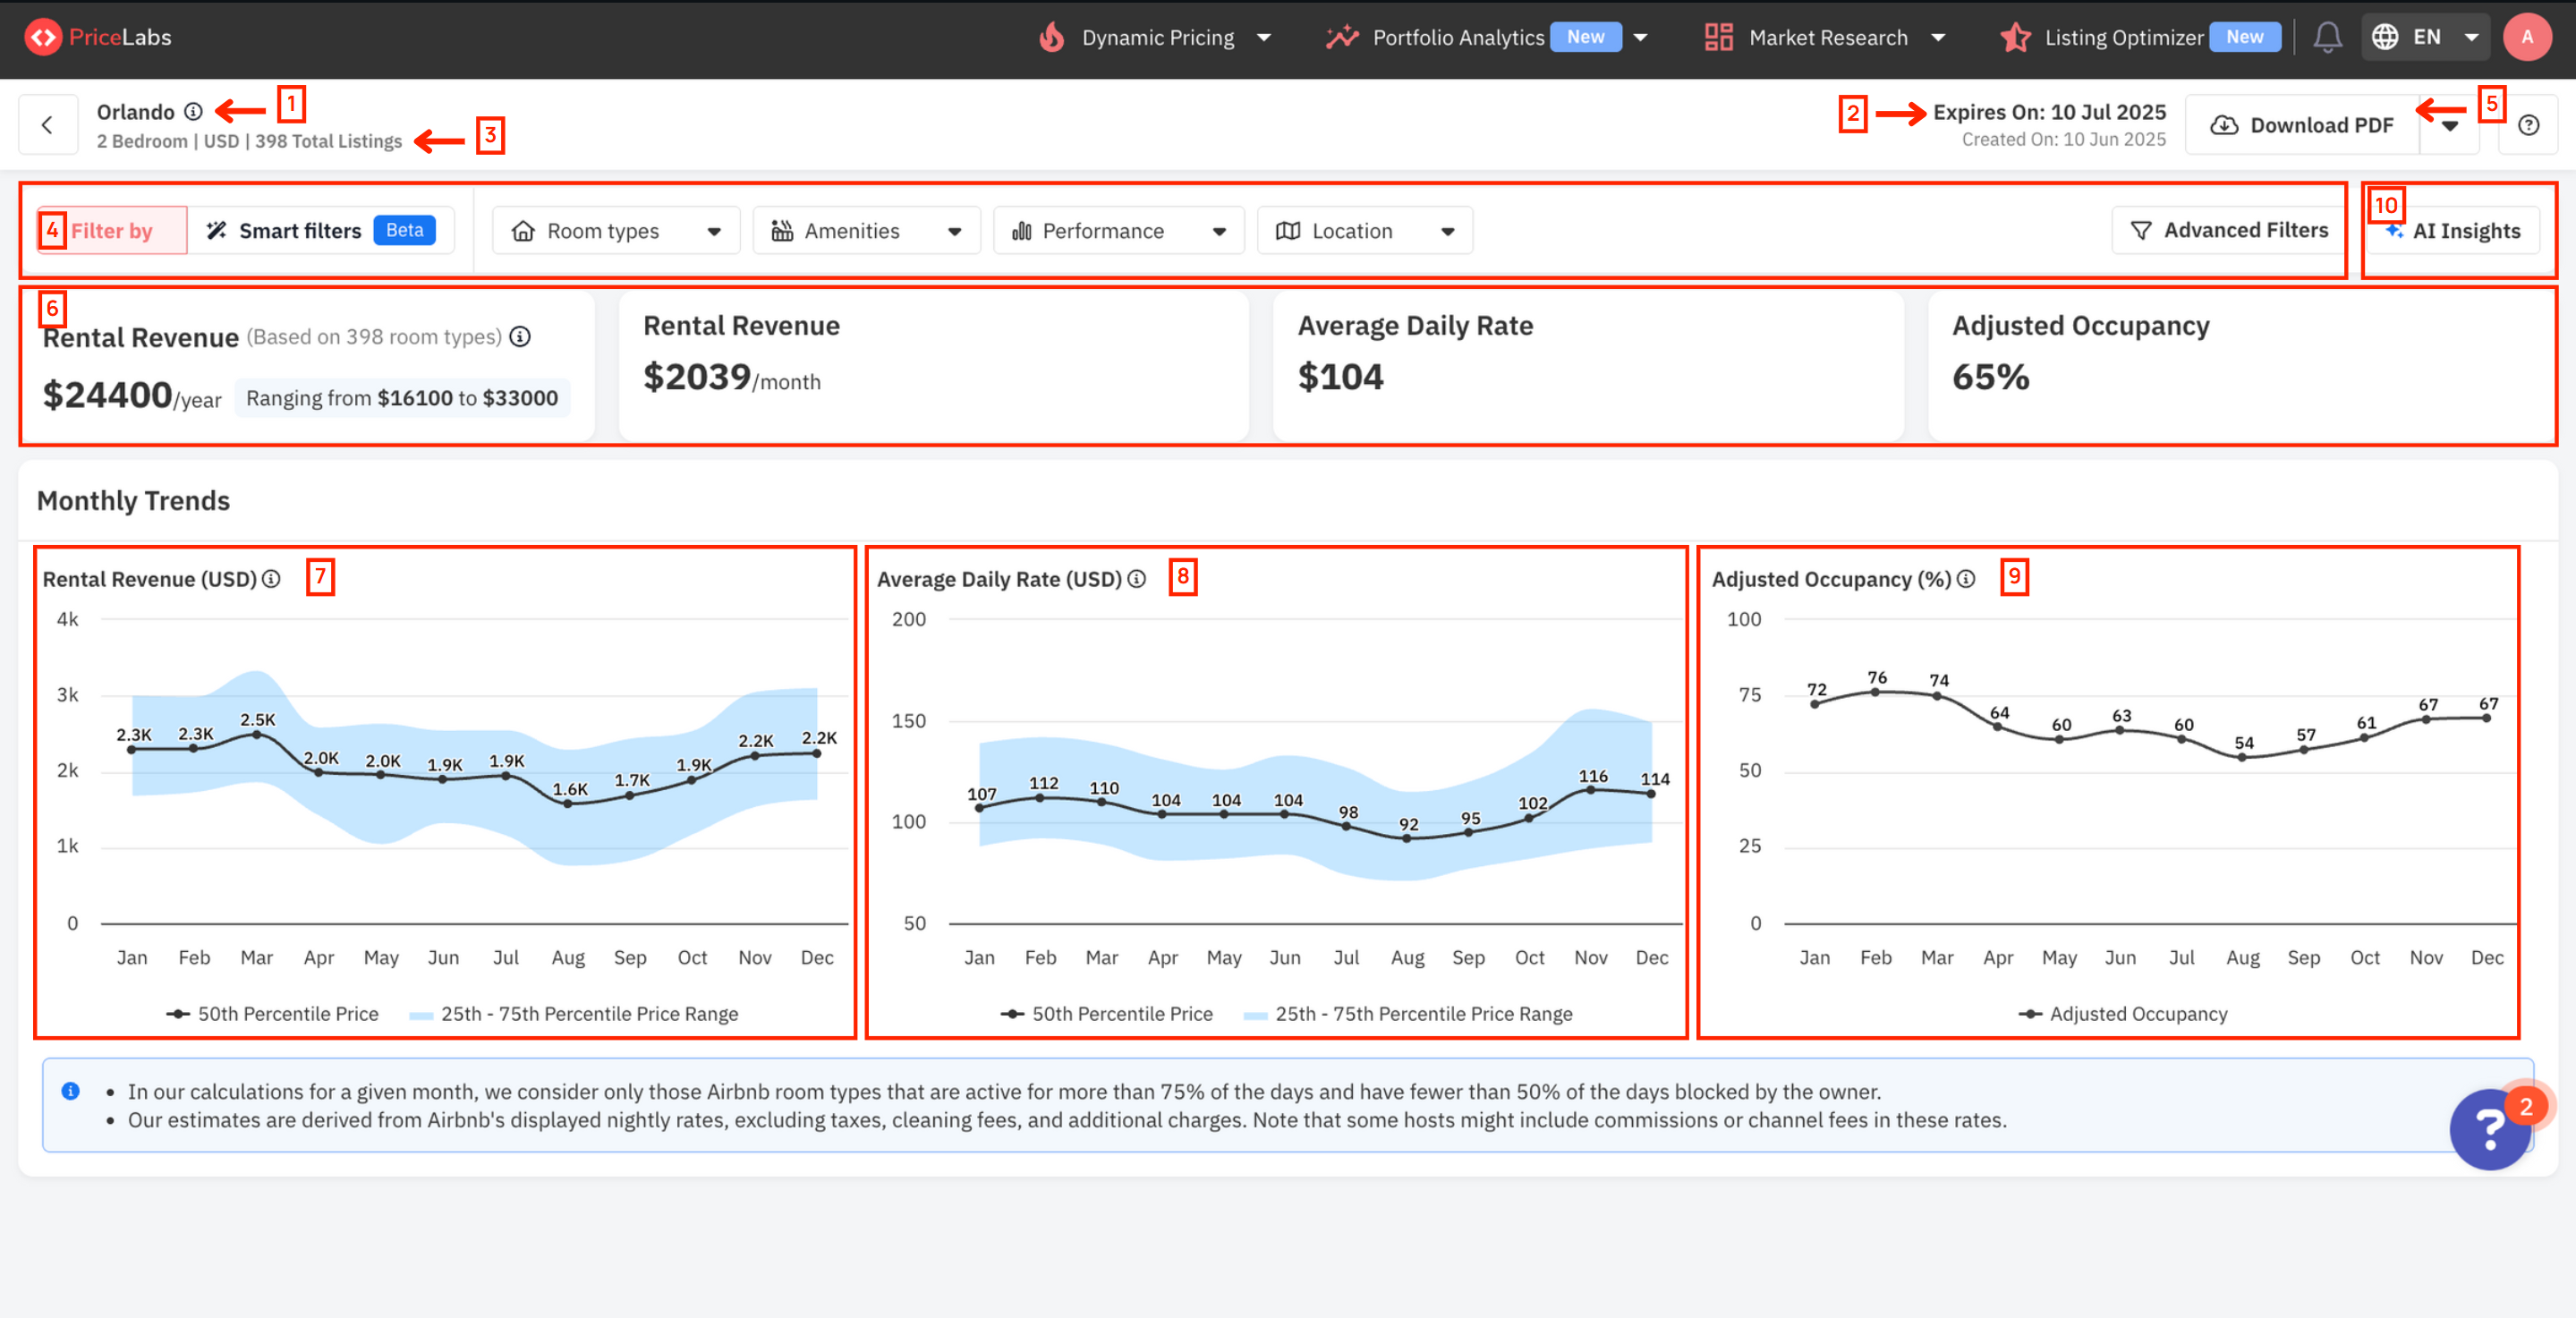
Task: Click the New badge beside Listing Optimizer
Action: (x=2244, y=37)
